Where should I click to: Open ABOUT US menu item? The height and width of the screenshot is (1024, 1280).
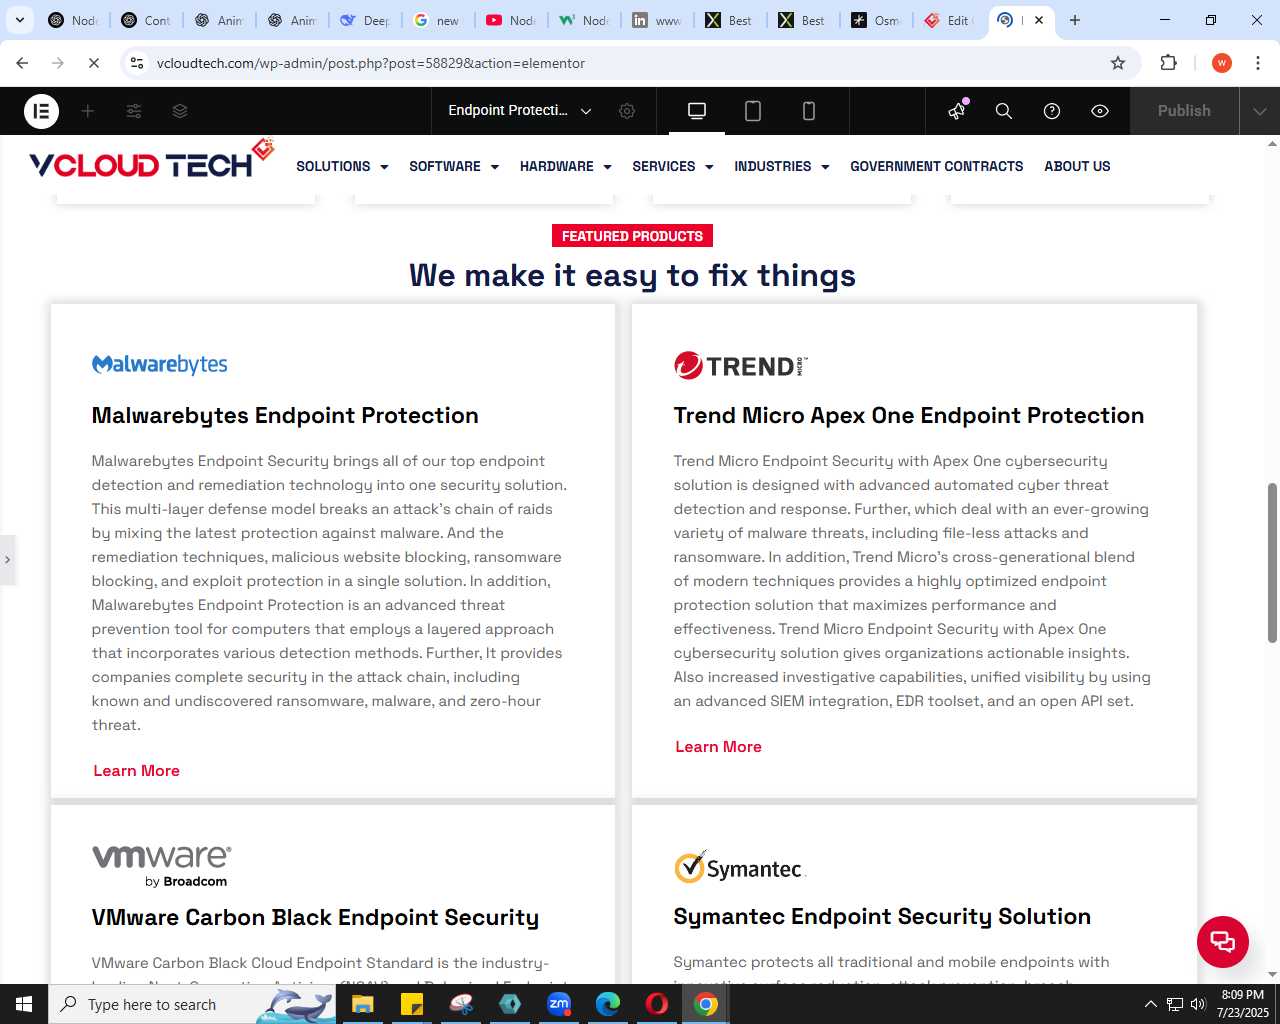click(x=1077, y=166)
